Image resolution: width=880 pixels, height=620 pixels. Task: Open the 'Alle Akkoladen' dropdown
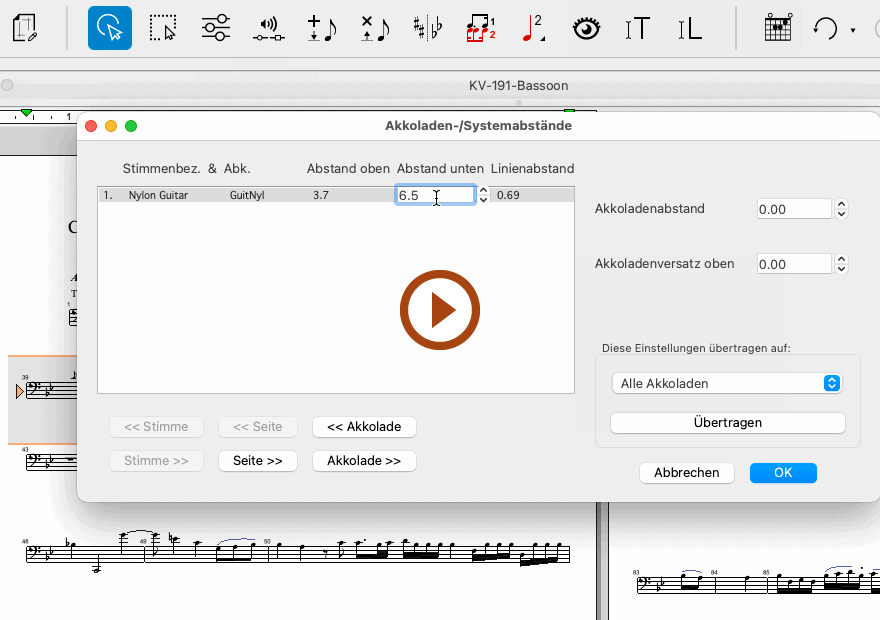pos(726,384)
